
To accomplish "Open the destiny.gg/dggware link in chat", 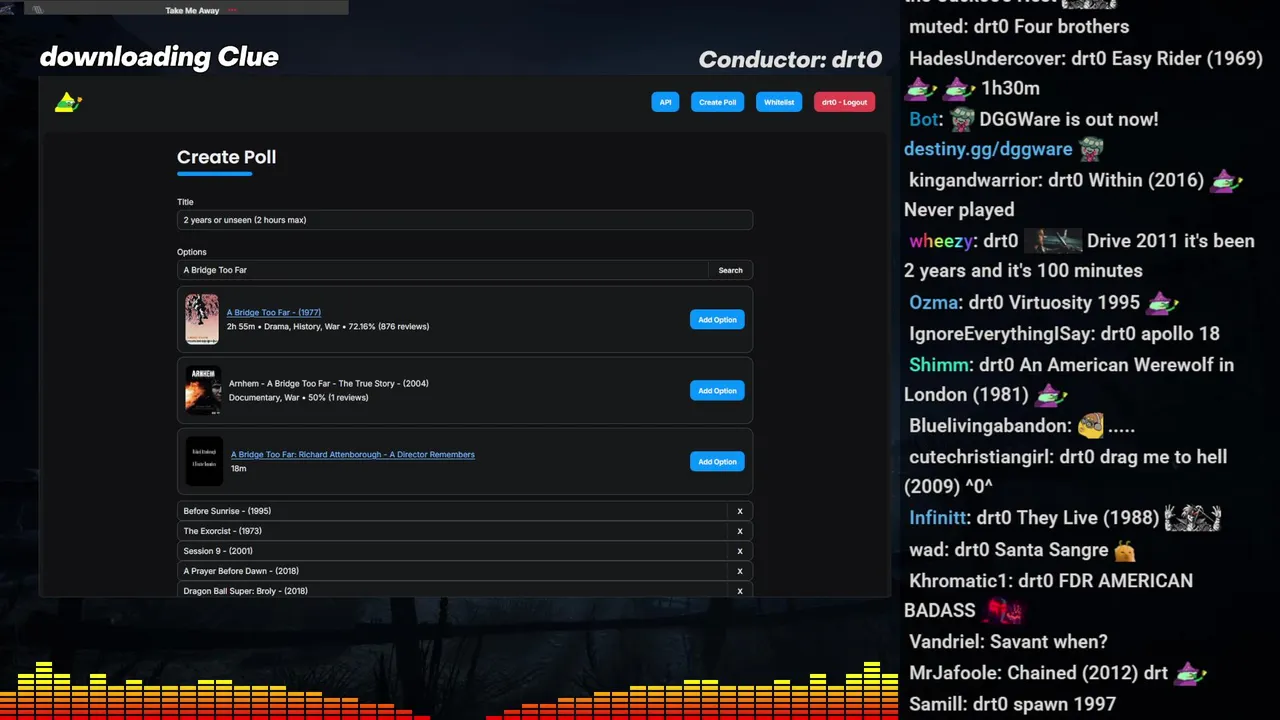I will coord(988,149).
